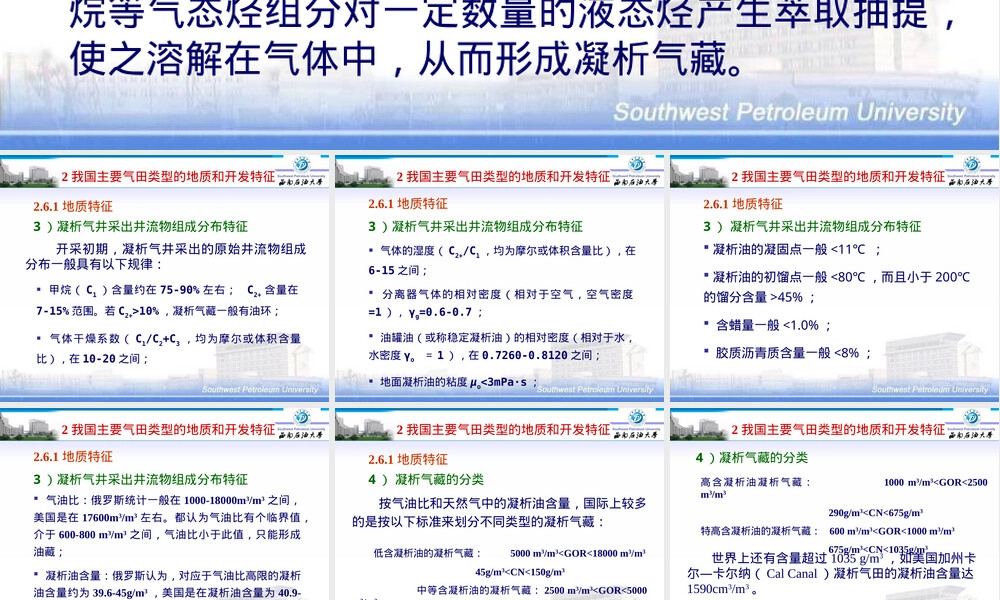Click the value 45g/m³<CN<150g/m³
This screenshot has height=600, width=1000.
[520, 572]
